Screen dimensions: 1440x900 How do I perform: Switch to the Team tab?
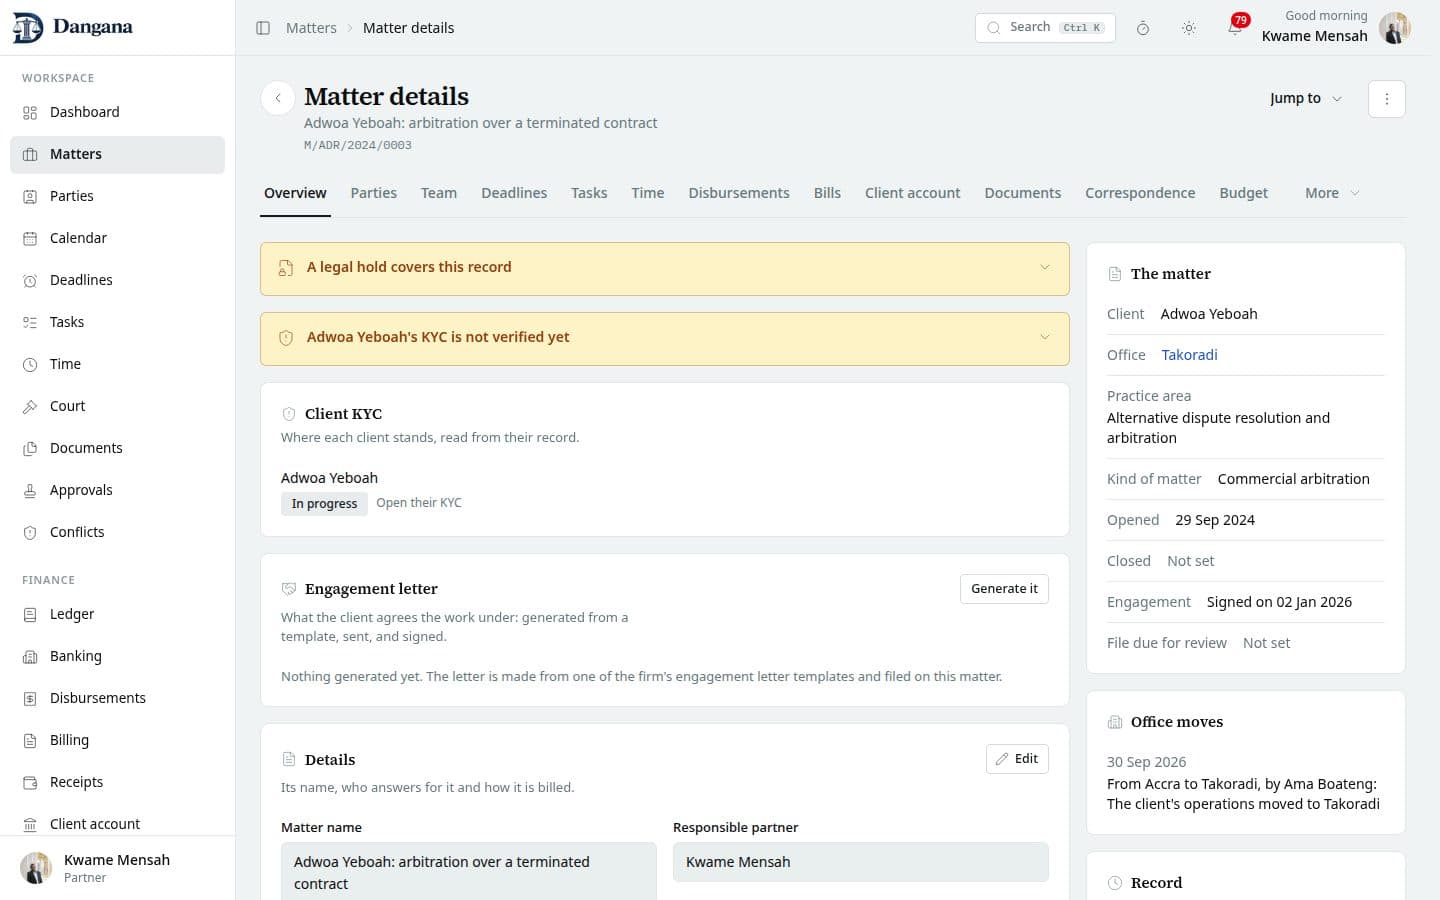[439, 193]
